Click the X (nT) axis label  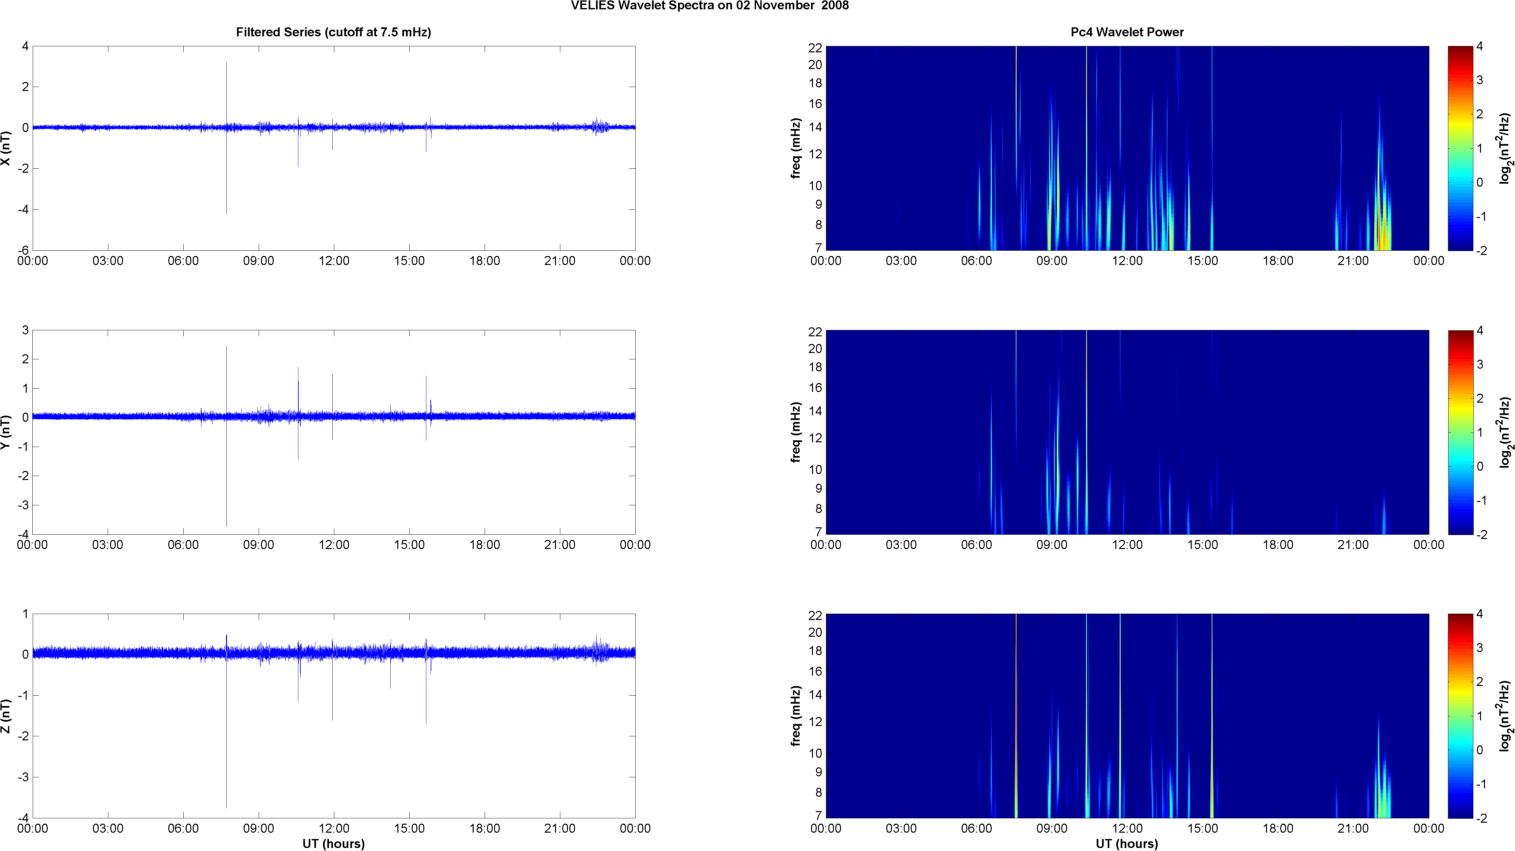(6, 148)
